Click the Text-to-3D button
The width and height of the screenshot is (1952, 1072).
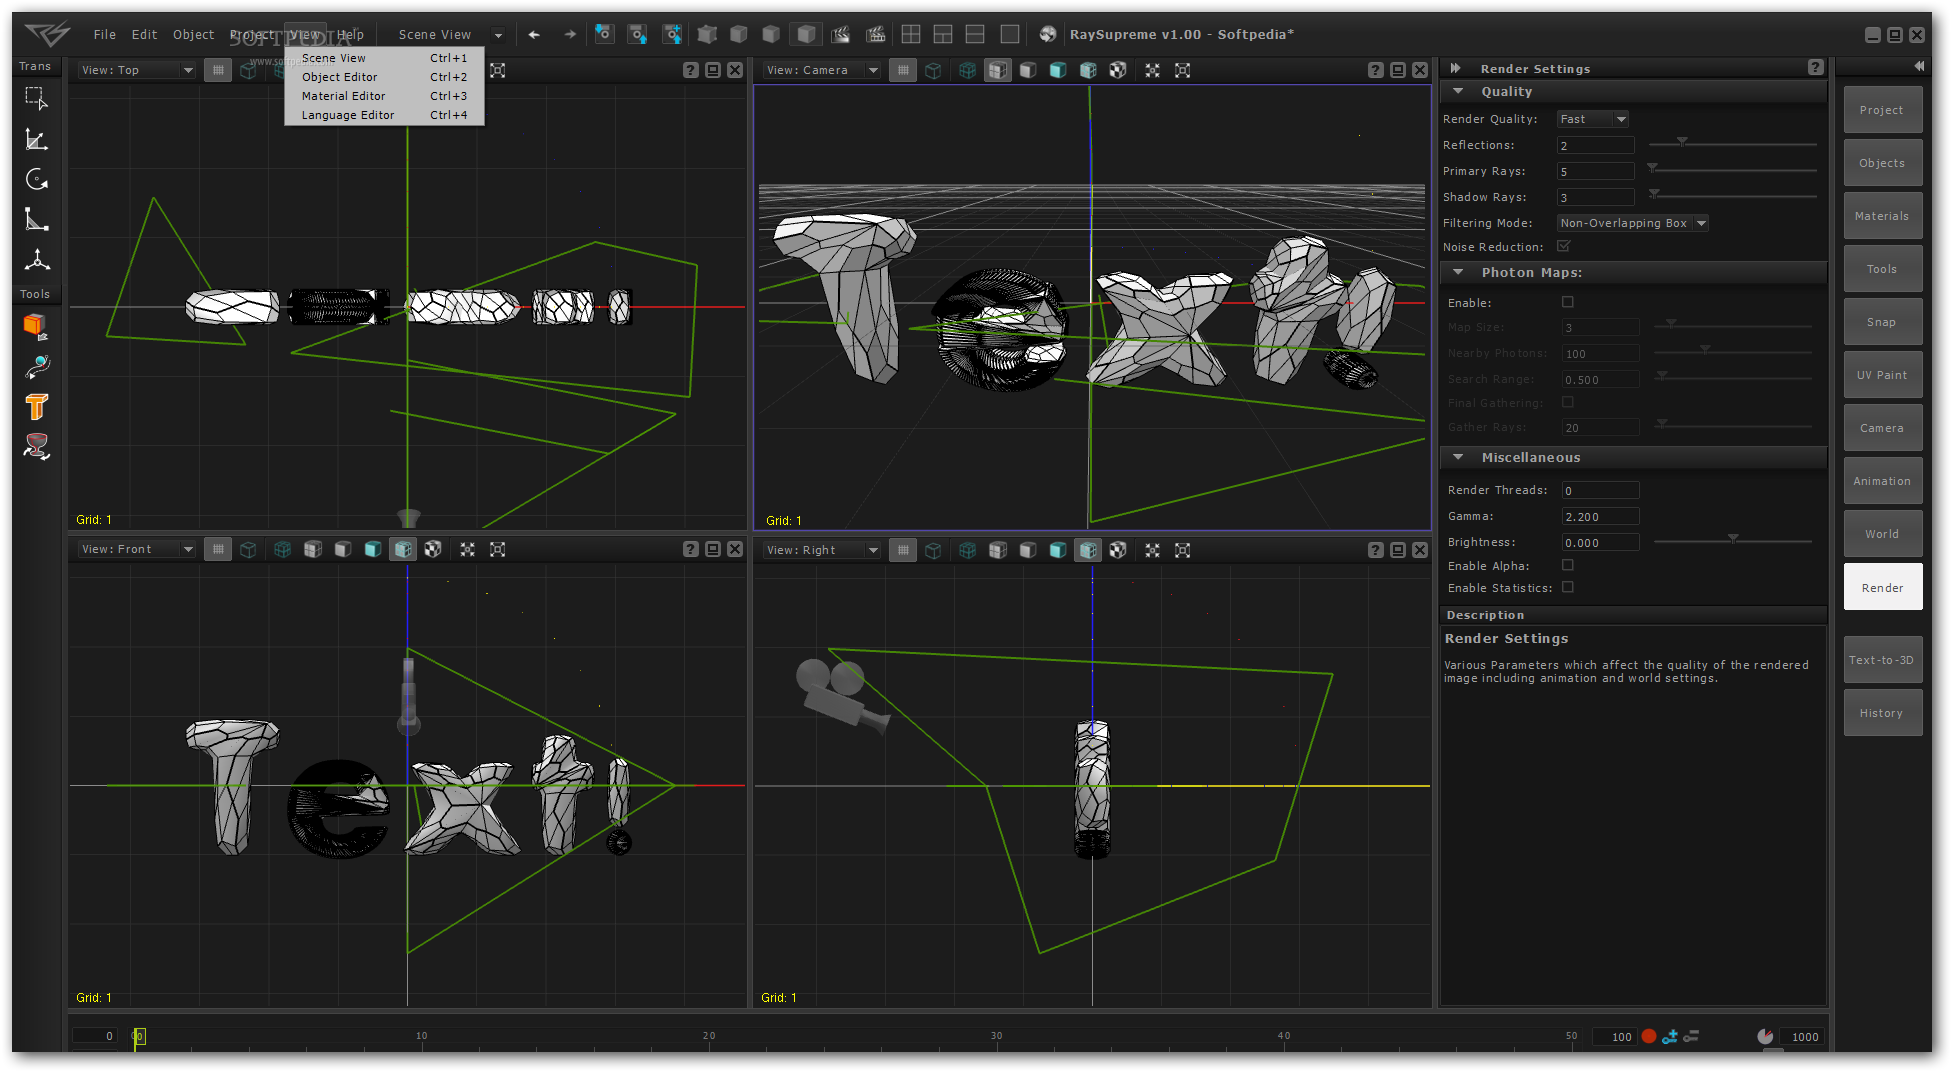[x=1881, y=660]
